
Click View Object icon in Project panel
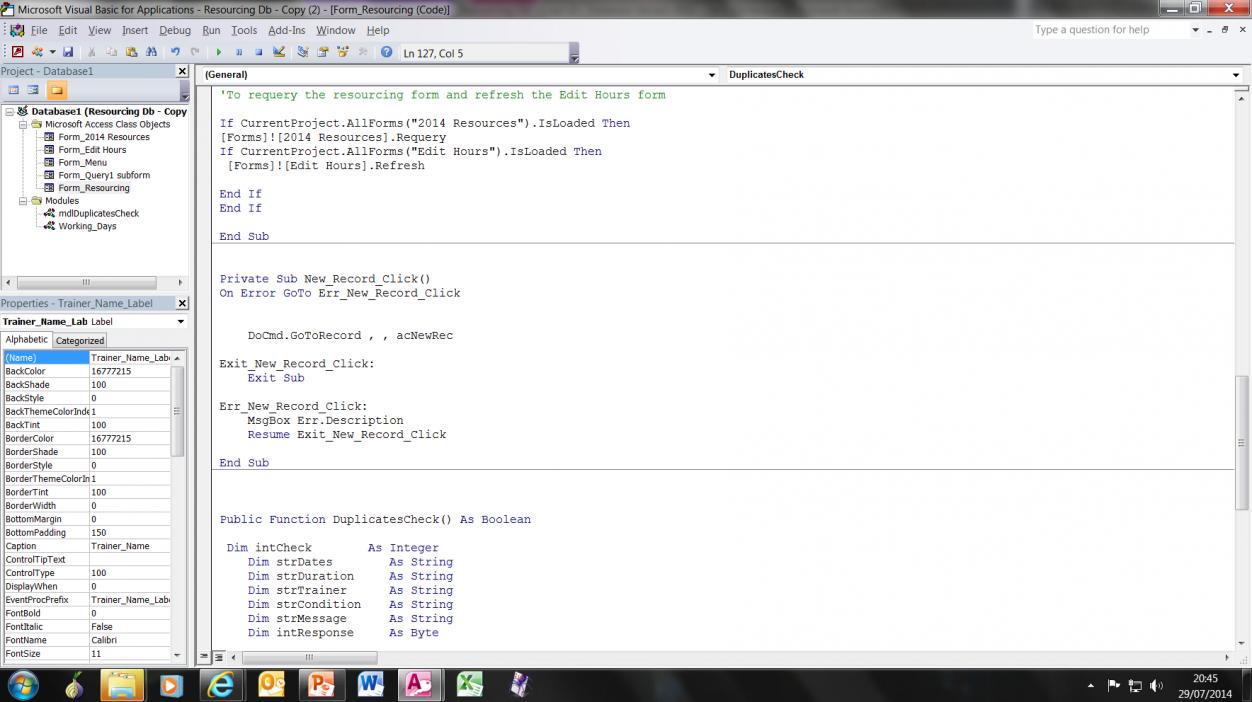click(x=33, y=90)
